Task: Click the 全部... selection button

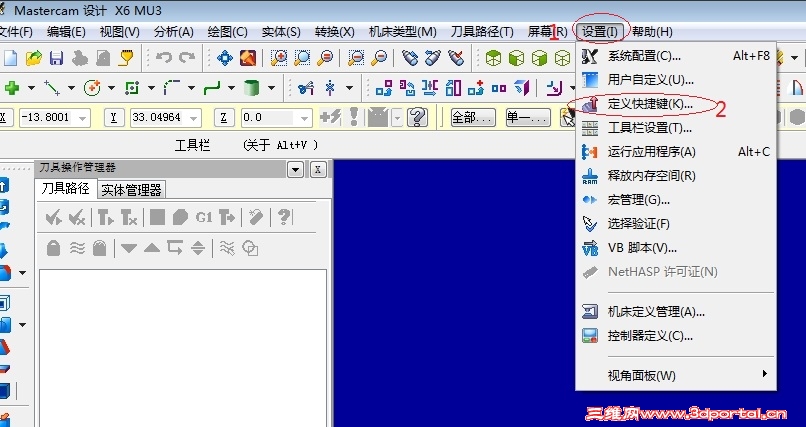Action: point(473,118)
